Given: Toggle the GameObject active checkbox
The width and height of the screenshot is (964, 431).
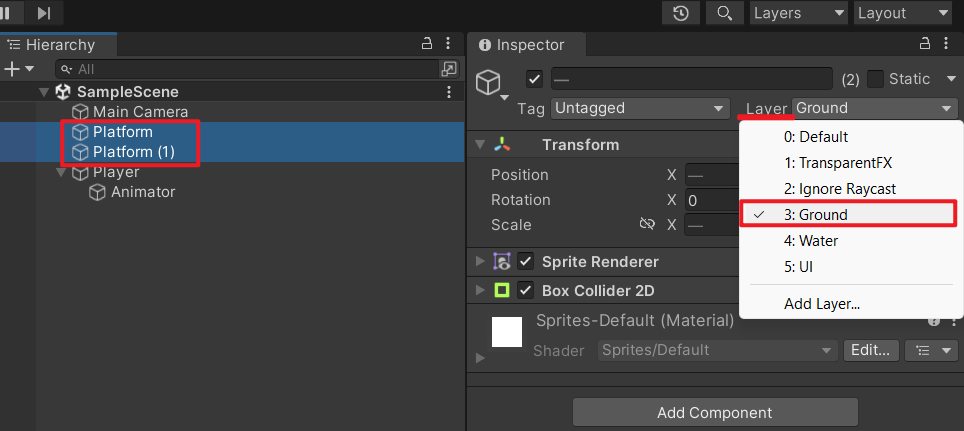Looking at the screenshot, I should click(534, 79).
